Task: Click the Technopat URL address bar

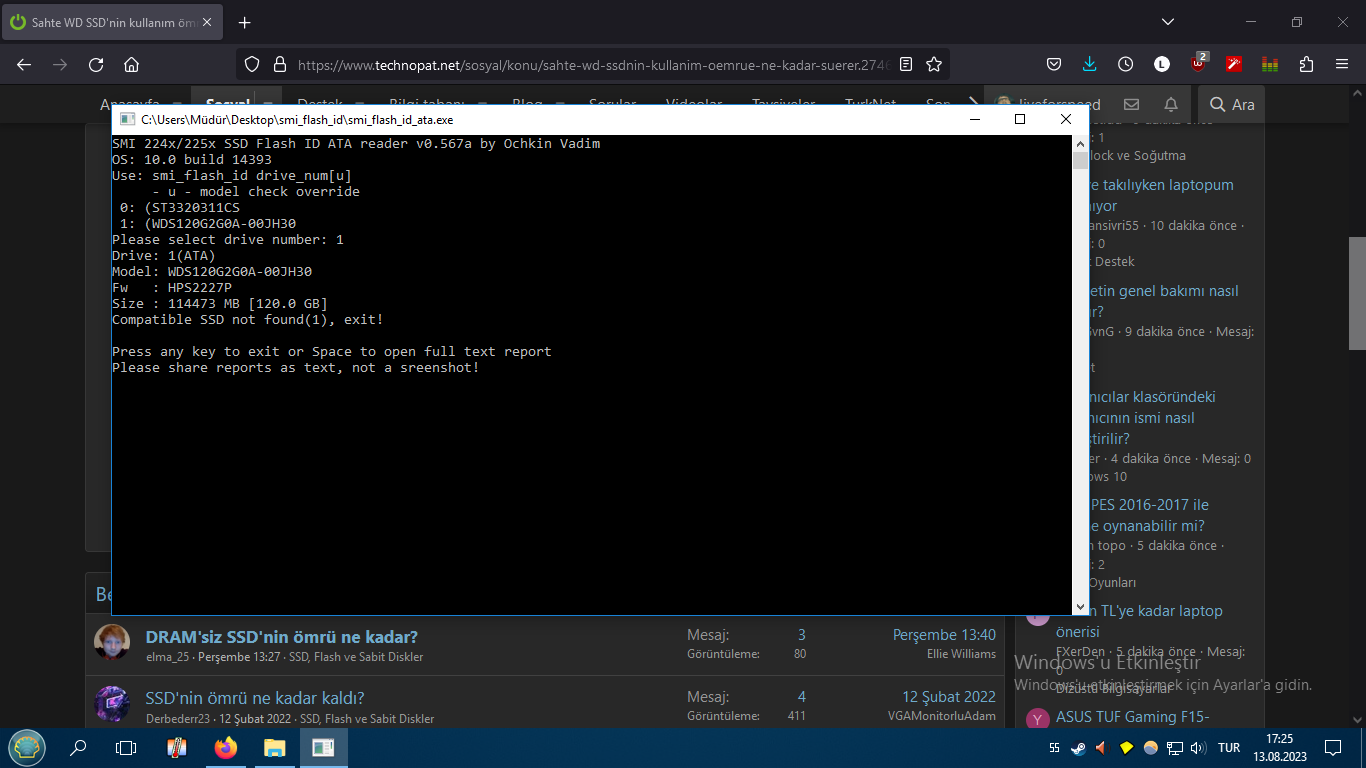Action: point(594,65)
